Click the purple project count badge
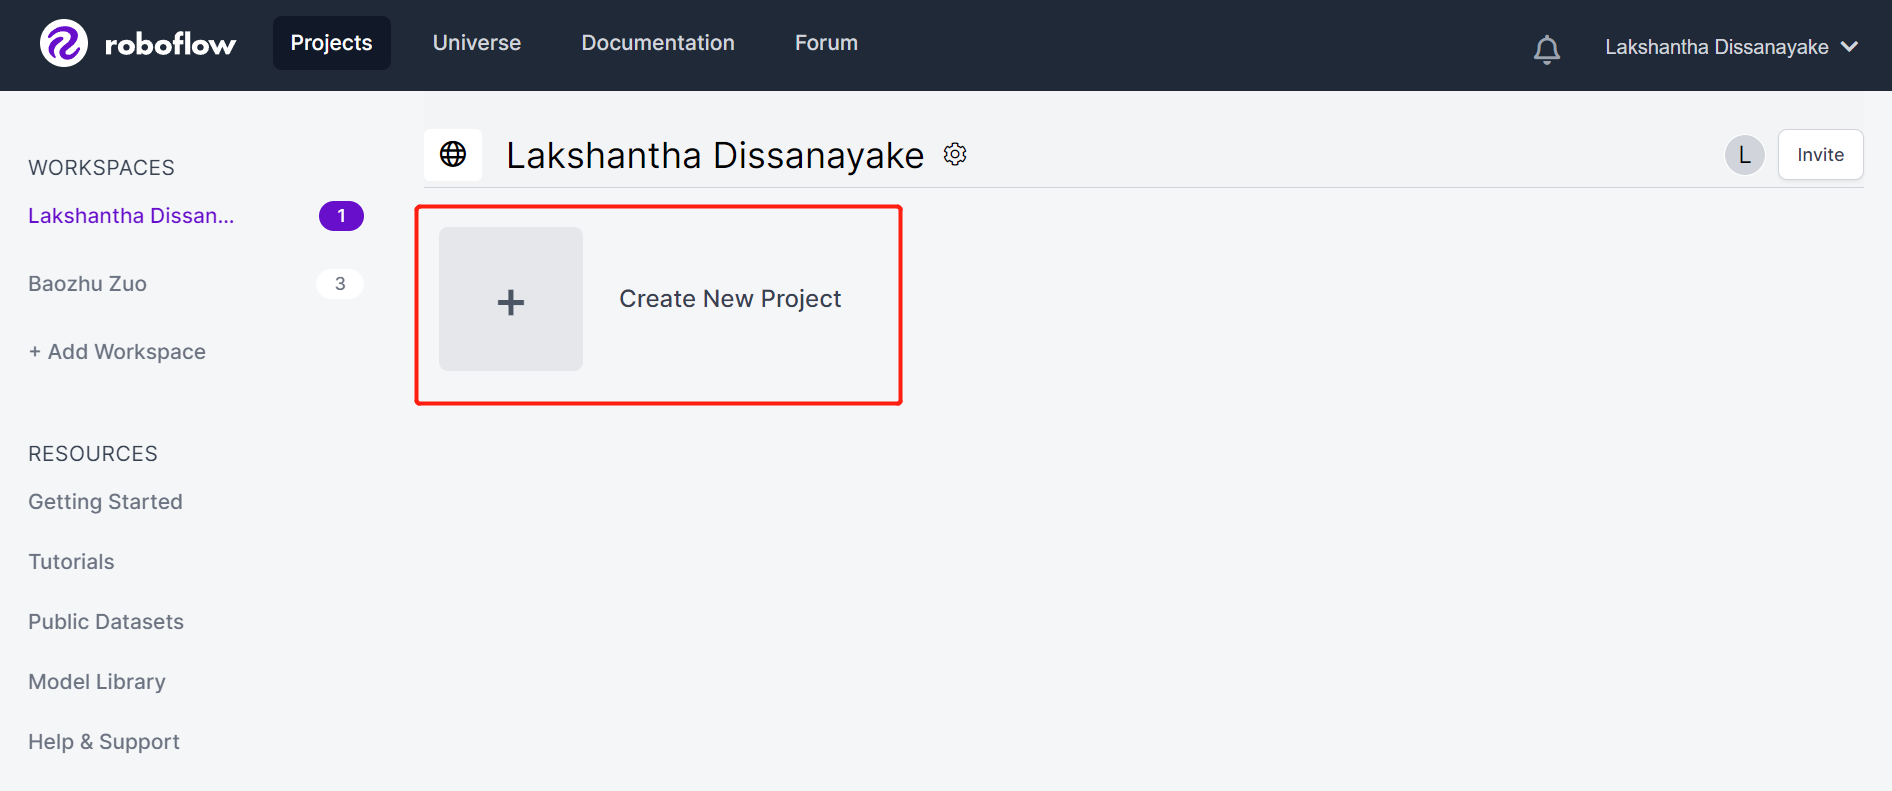1892x791 pixels. tap(341, 216)
